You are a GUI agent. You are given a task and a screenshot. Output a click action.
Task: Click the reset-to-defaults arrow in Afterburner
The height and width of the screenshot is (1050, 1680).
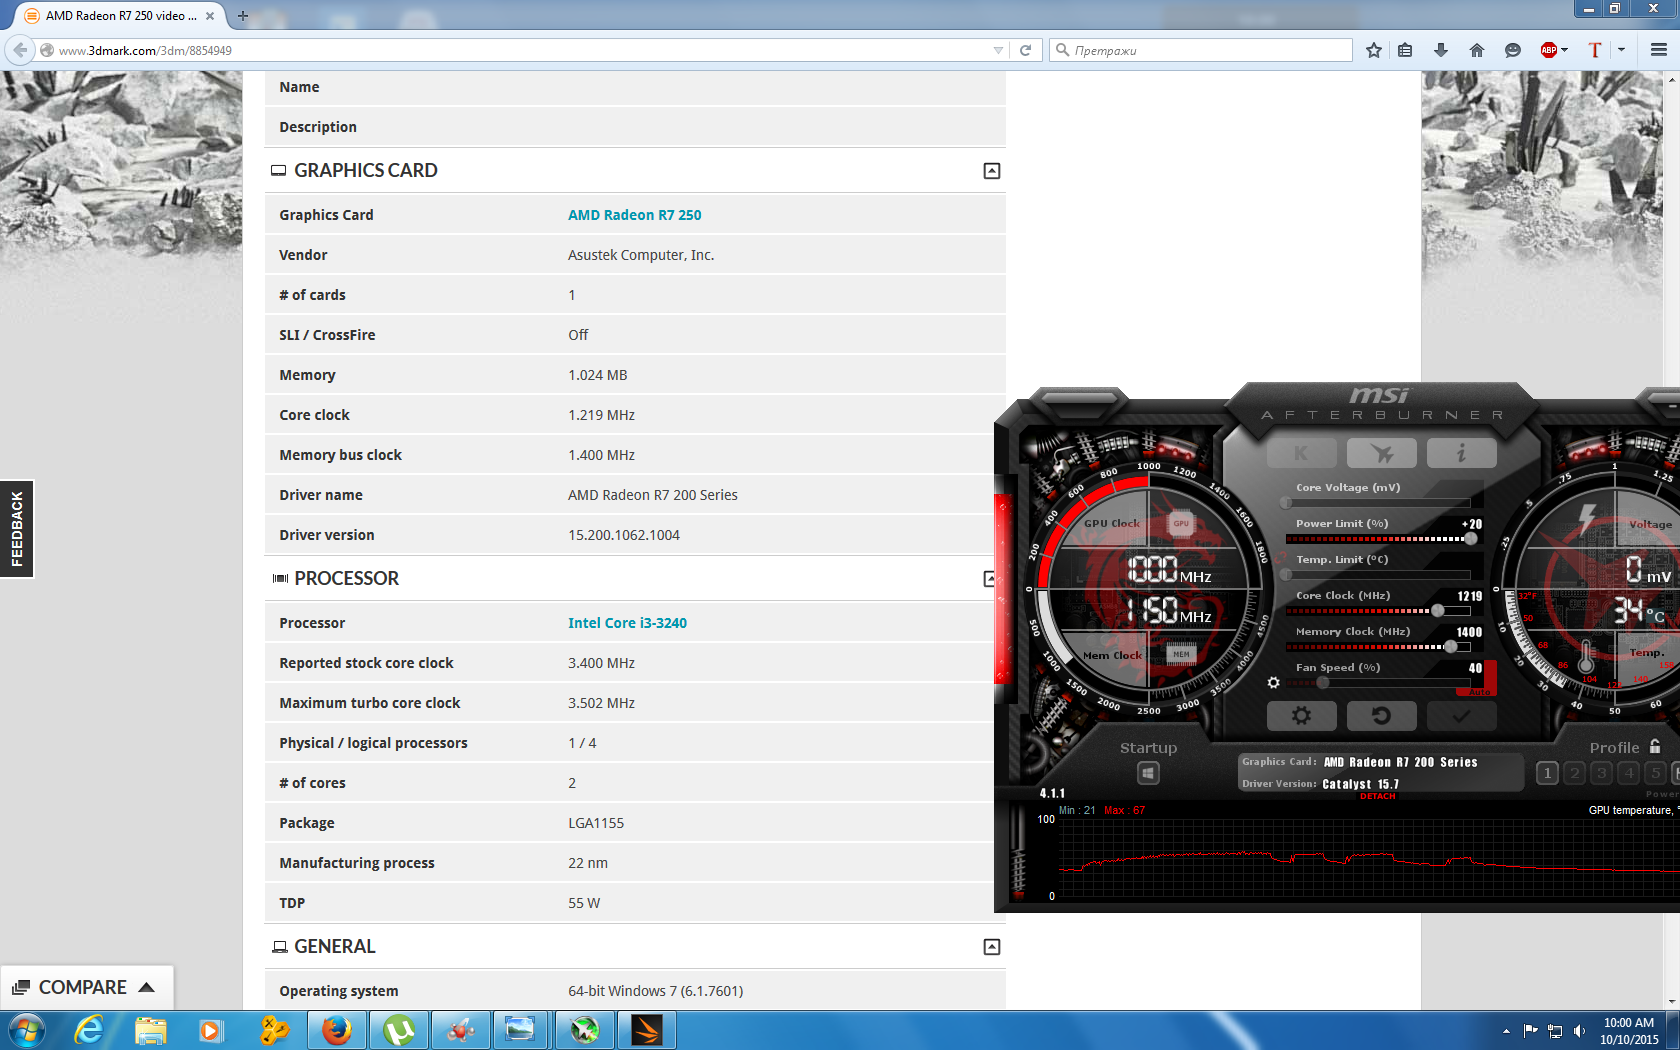(x=1381, y=716)
